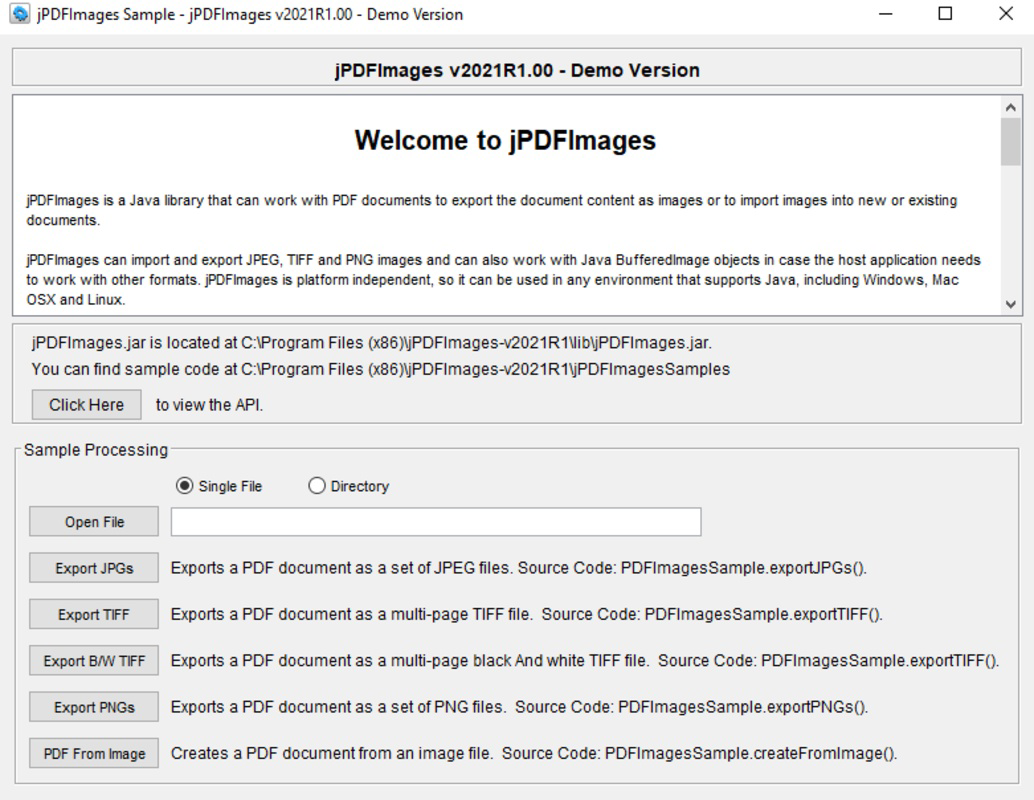Viewport: 1034px width, 800px height.
Task: Click Here to view the API
Action: coord(85,404)
